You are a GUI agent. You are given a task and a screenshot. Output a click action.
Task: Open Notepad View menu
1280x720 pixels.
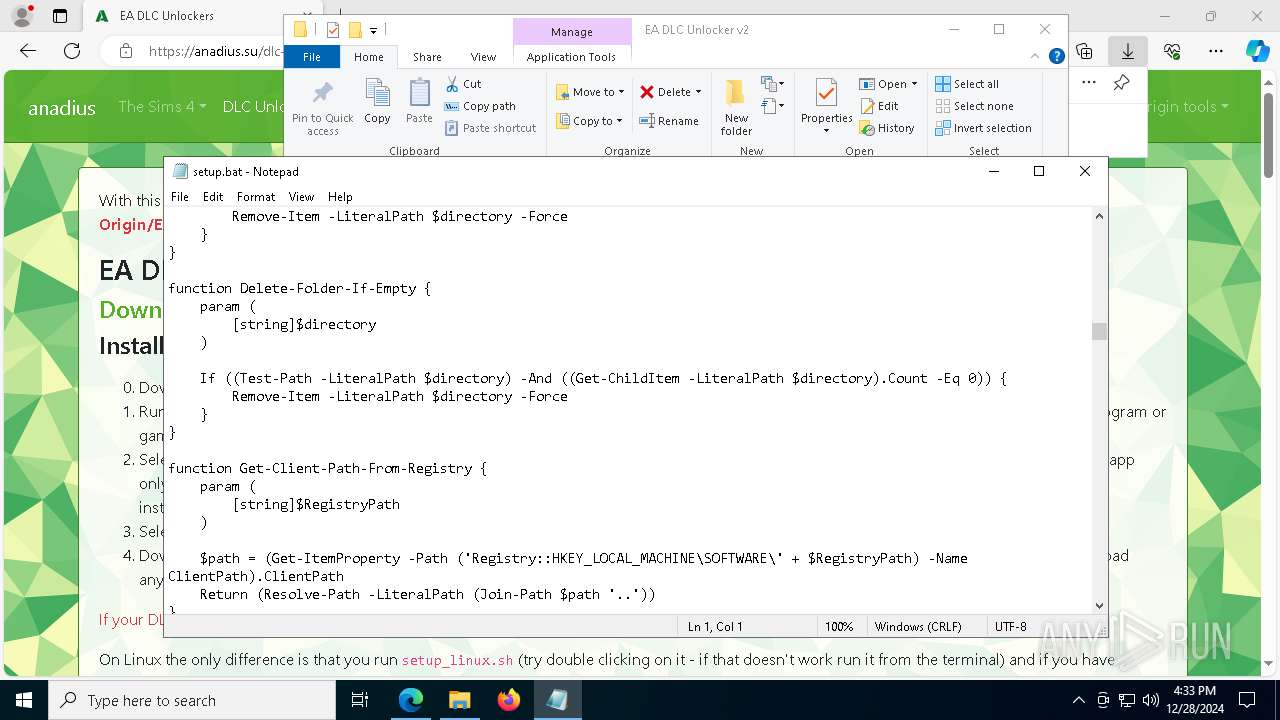coord(301,197)
